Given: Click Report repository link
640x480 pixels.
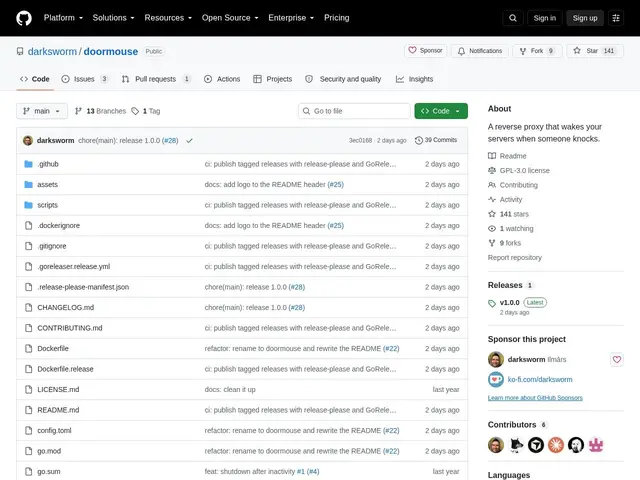Looking at the screenshot, I should [x=515, y=258].
